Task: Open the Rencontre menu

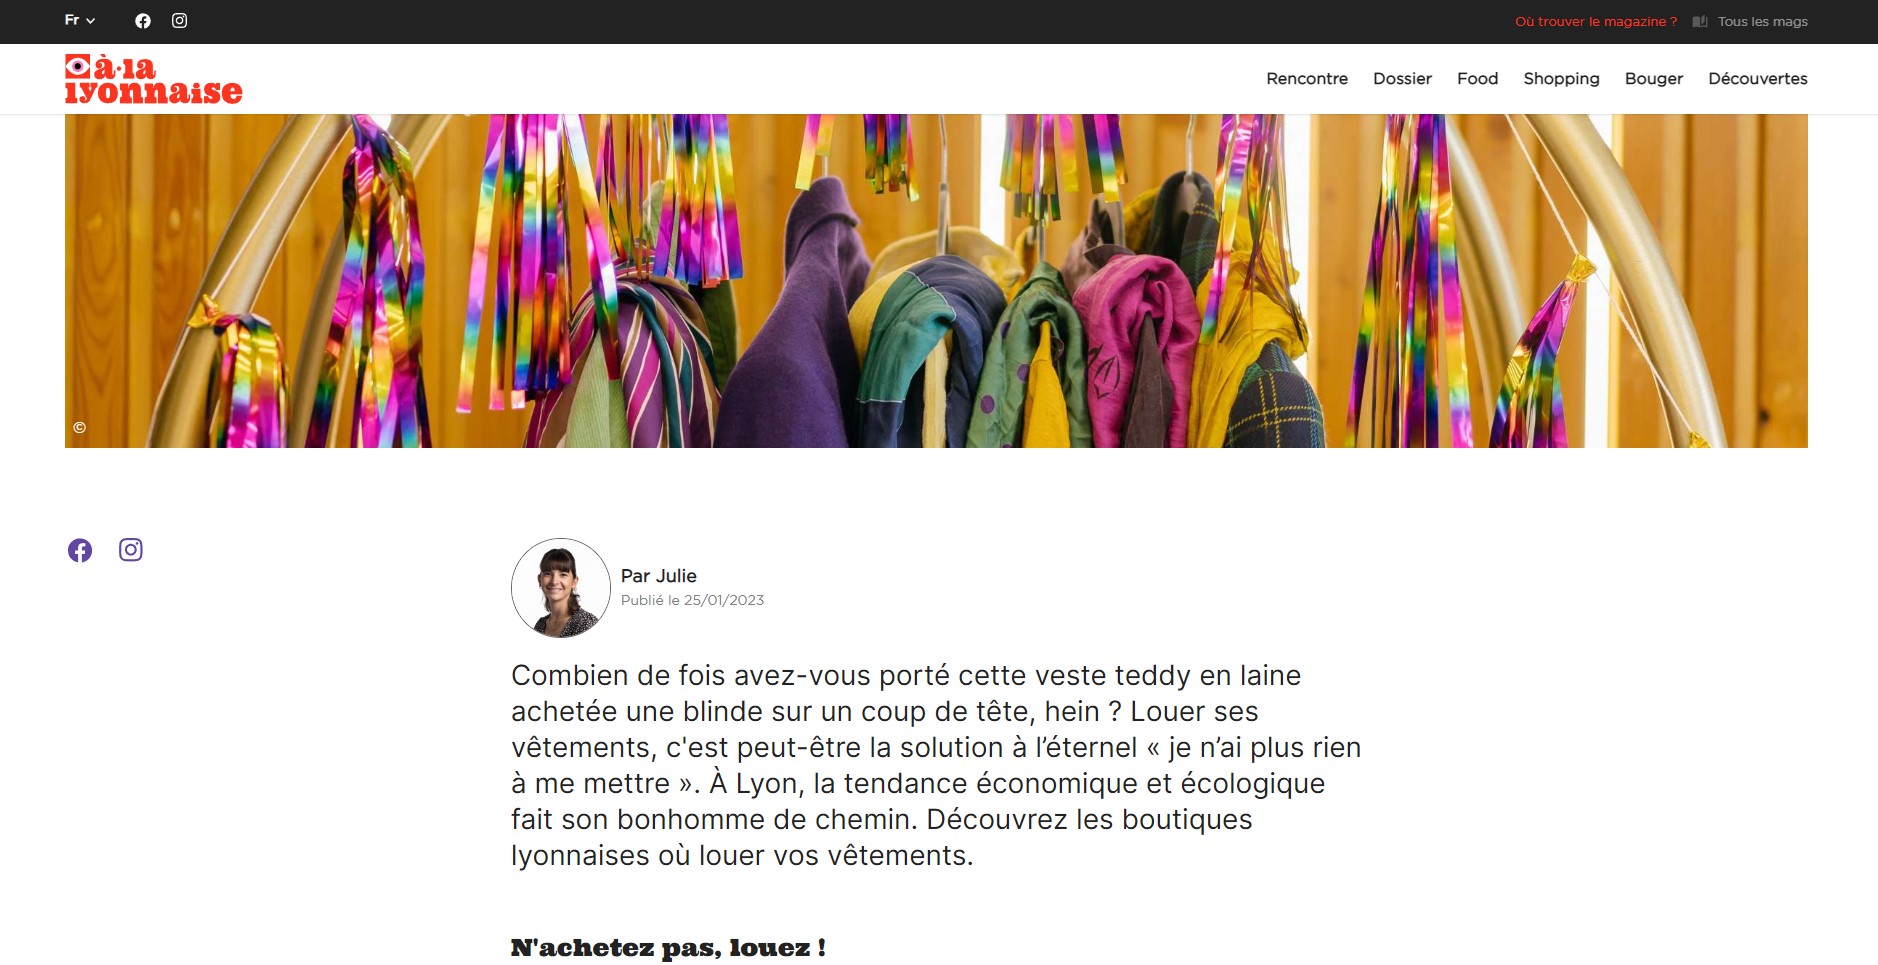Action: pyautogui.click(x=1307, y=79)
